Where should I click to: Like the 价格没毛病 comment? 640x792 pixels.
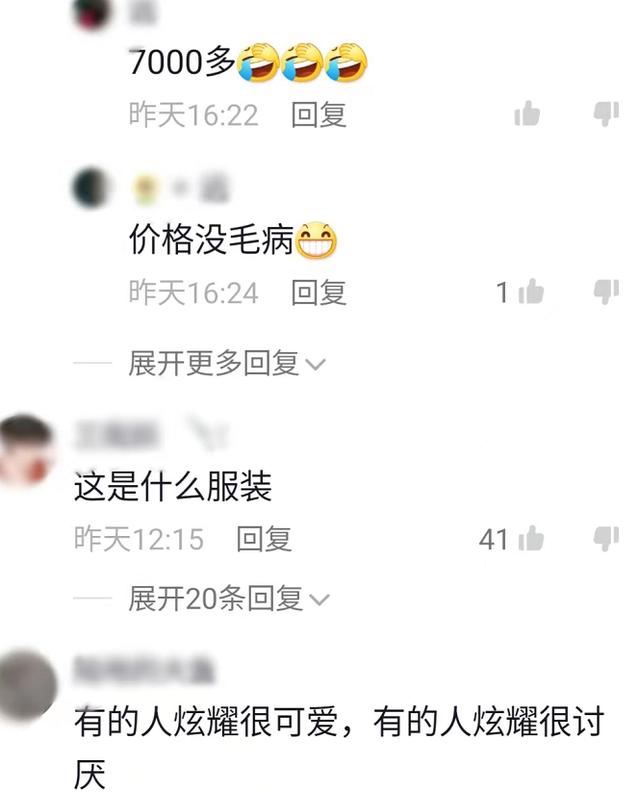tap(530, 291)
